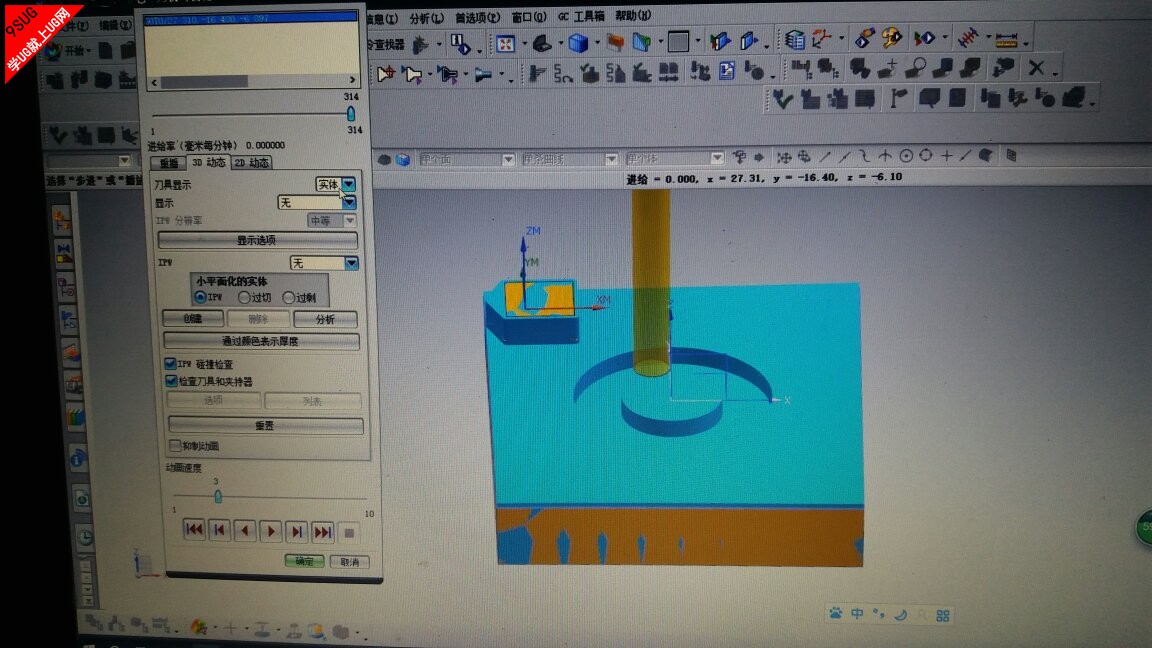Screen dimensions: 1152x648
Task: Click the paw icon in IME bar
Action: coord(835,613)
